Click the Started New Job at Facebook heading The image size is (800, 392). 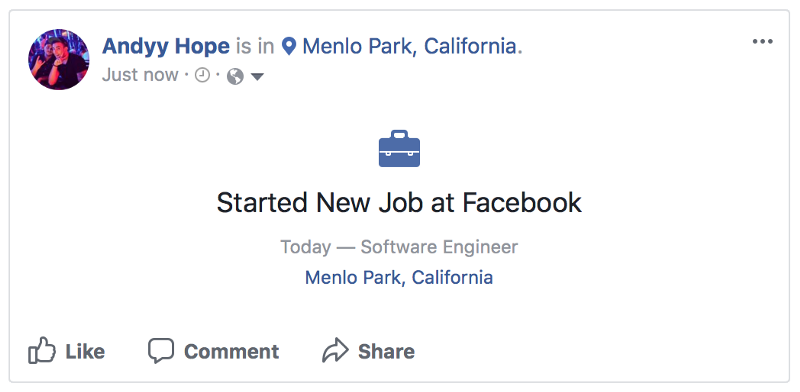coord(399,203)
